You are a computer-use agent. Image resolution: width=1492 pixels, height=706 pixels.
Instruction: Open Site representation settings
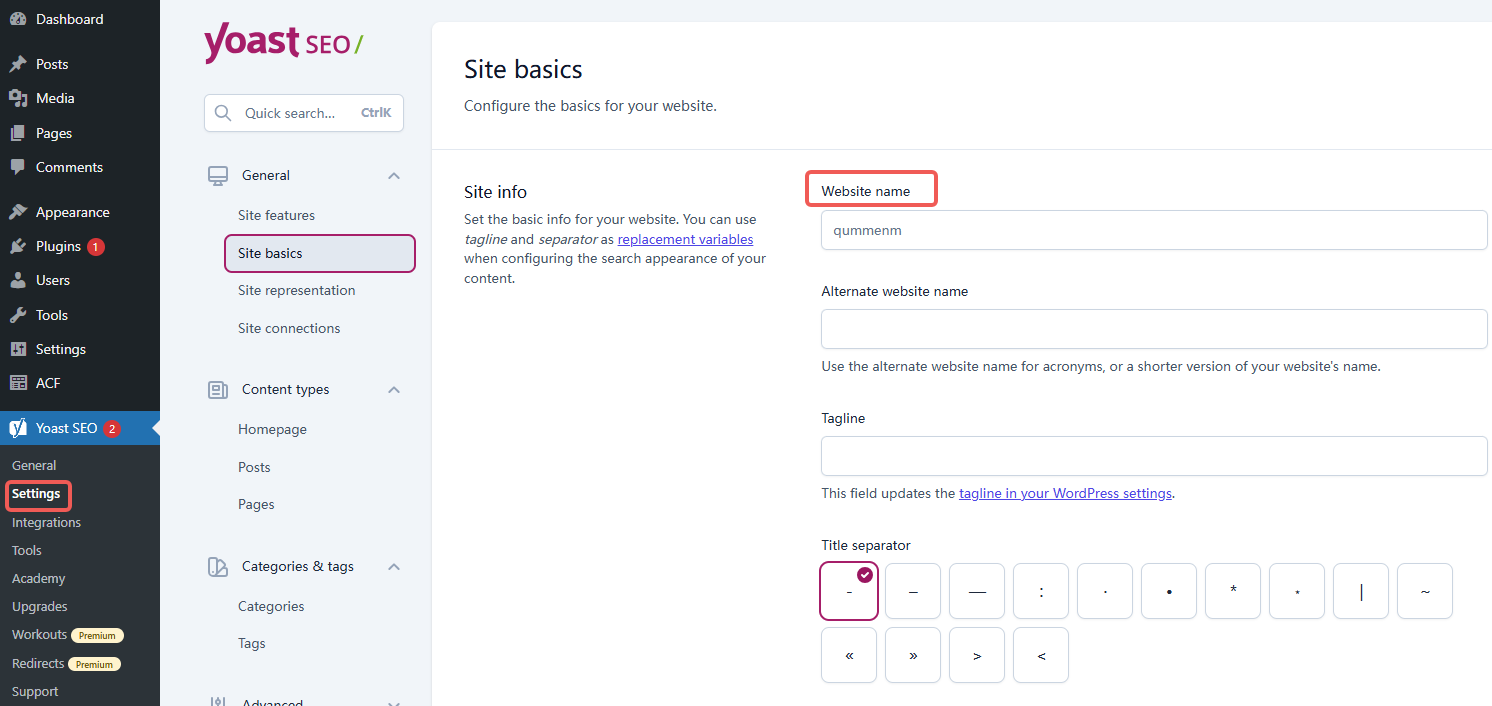click(x=296, y=290)
